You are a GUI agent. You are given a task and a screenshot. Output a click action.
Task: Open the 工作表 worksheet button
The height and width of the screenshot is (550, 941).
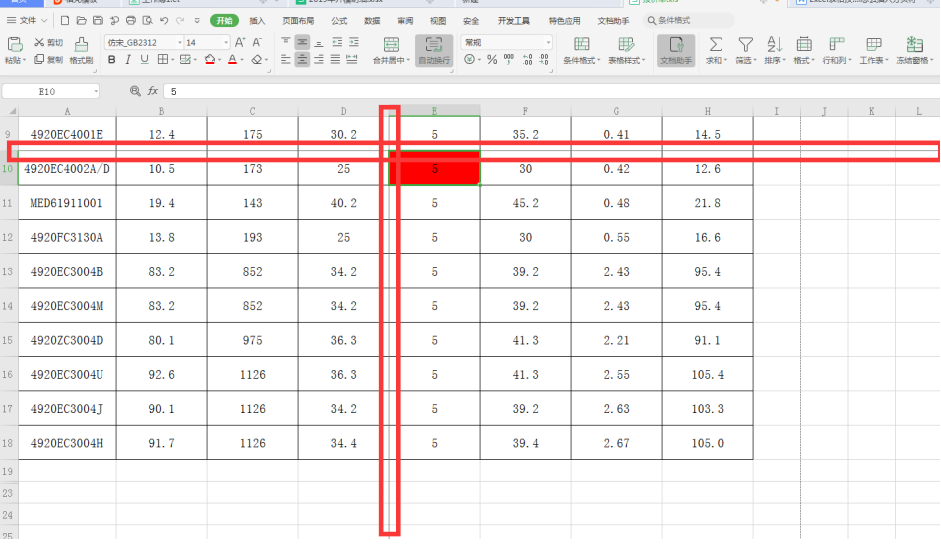pos(874,50)
